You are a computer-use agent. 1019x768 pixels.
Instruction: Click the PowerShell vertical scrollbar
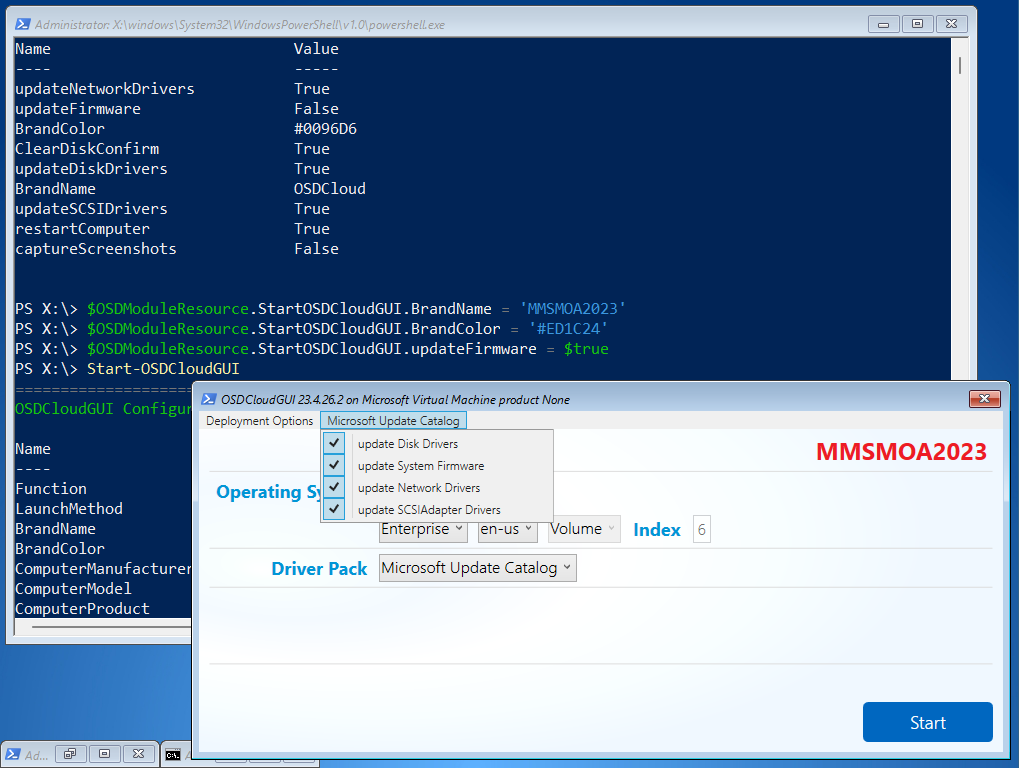960,300
